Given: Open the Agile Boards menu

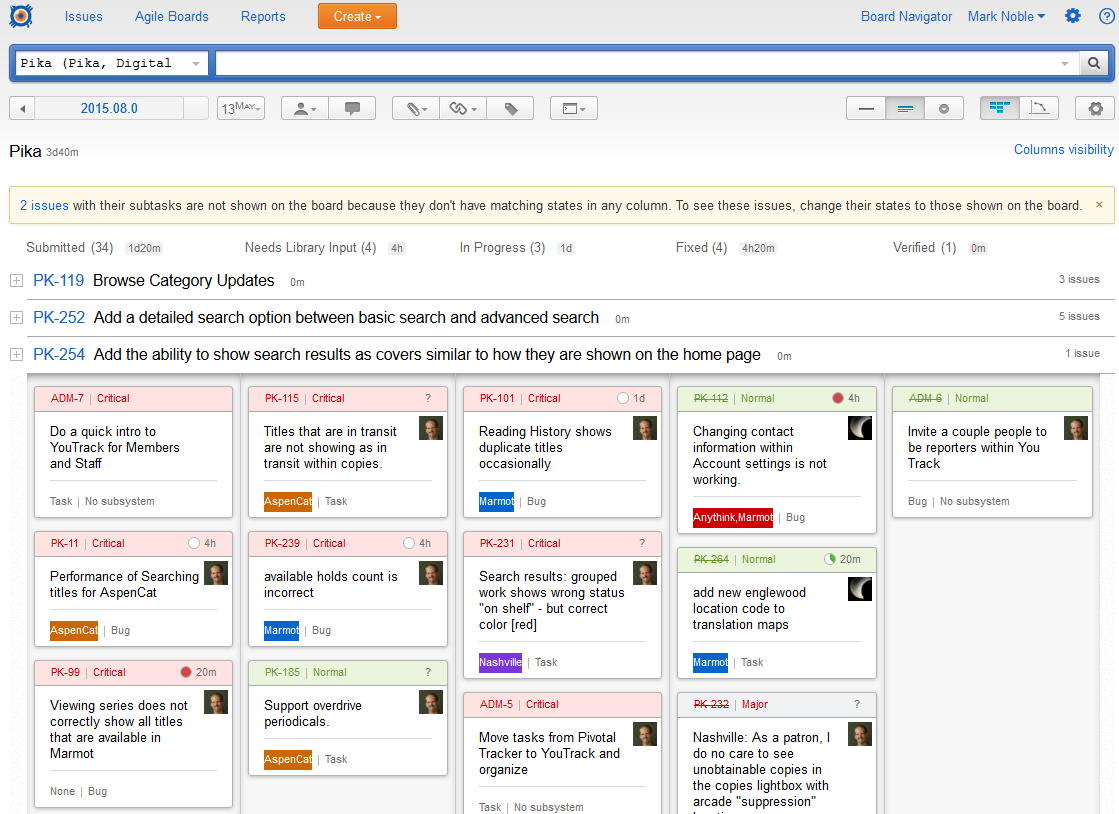Looking at the screenshot, I should (x=172, y=16).
